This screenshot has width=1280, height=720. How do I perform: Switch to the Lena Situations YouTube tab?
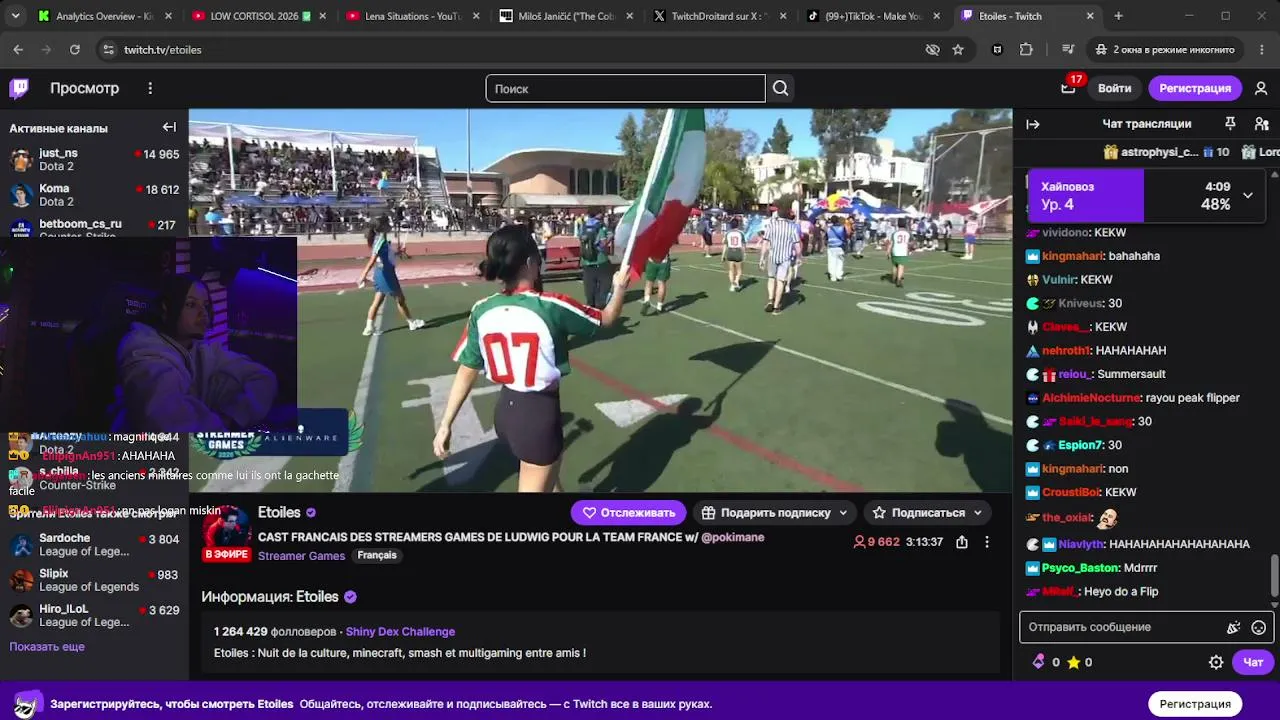click(411, 16)
